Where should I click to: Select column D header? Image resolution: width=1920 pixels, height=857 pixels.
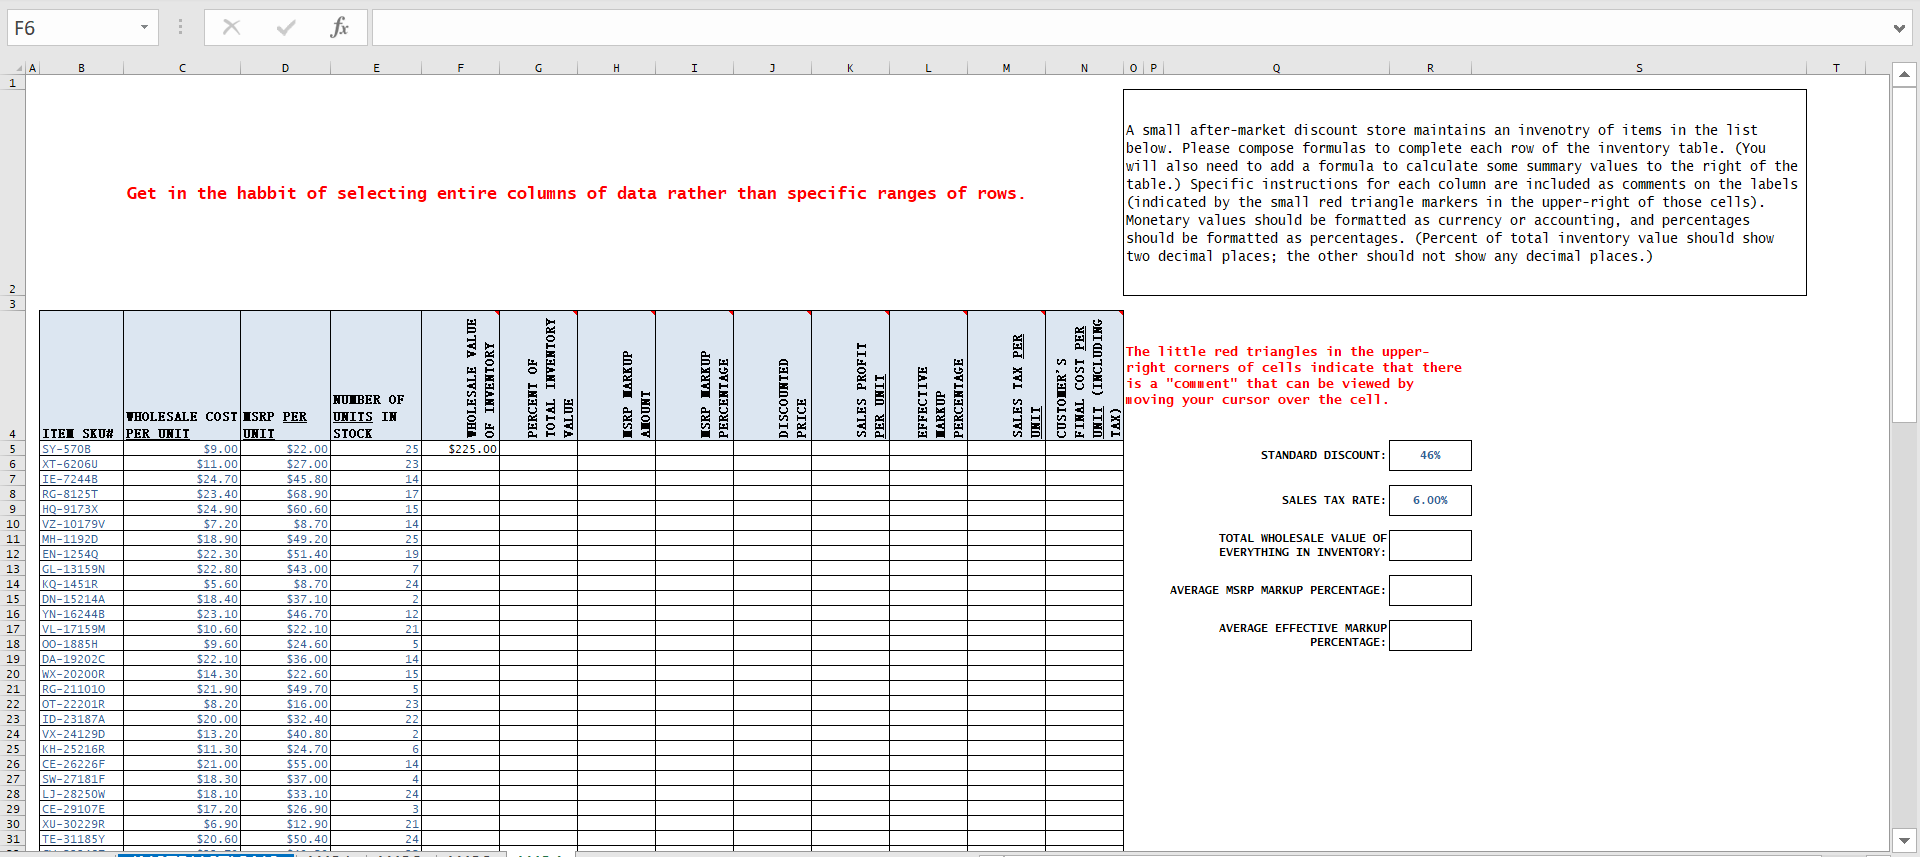point(285,68)
